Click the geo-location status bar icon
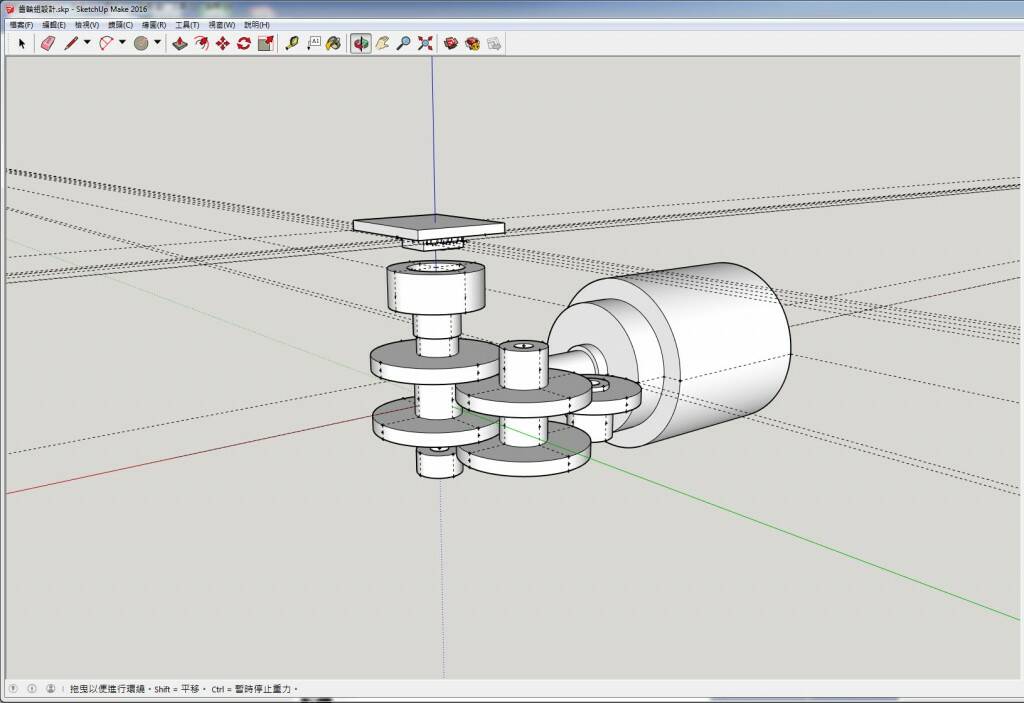 coord(13,689)
